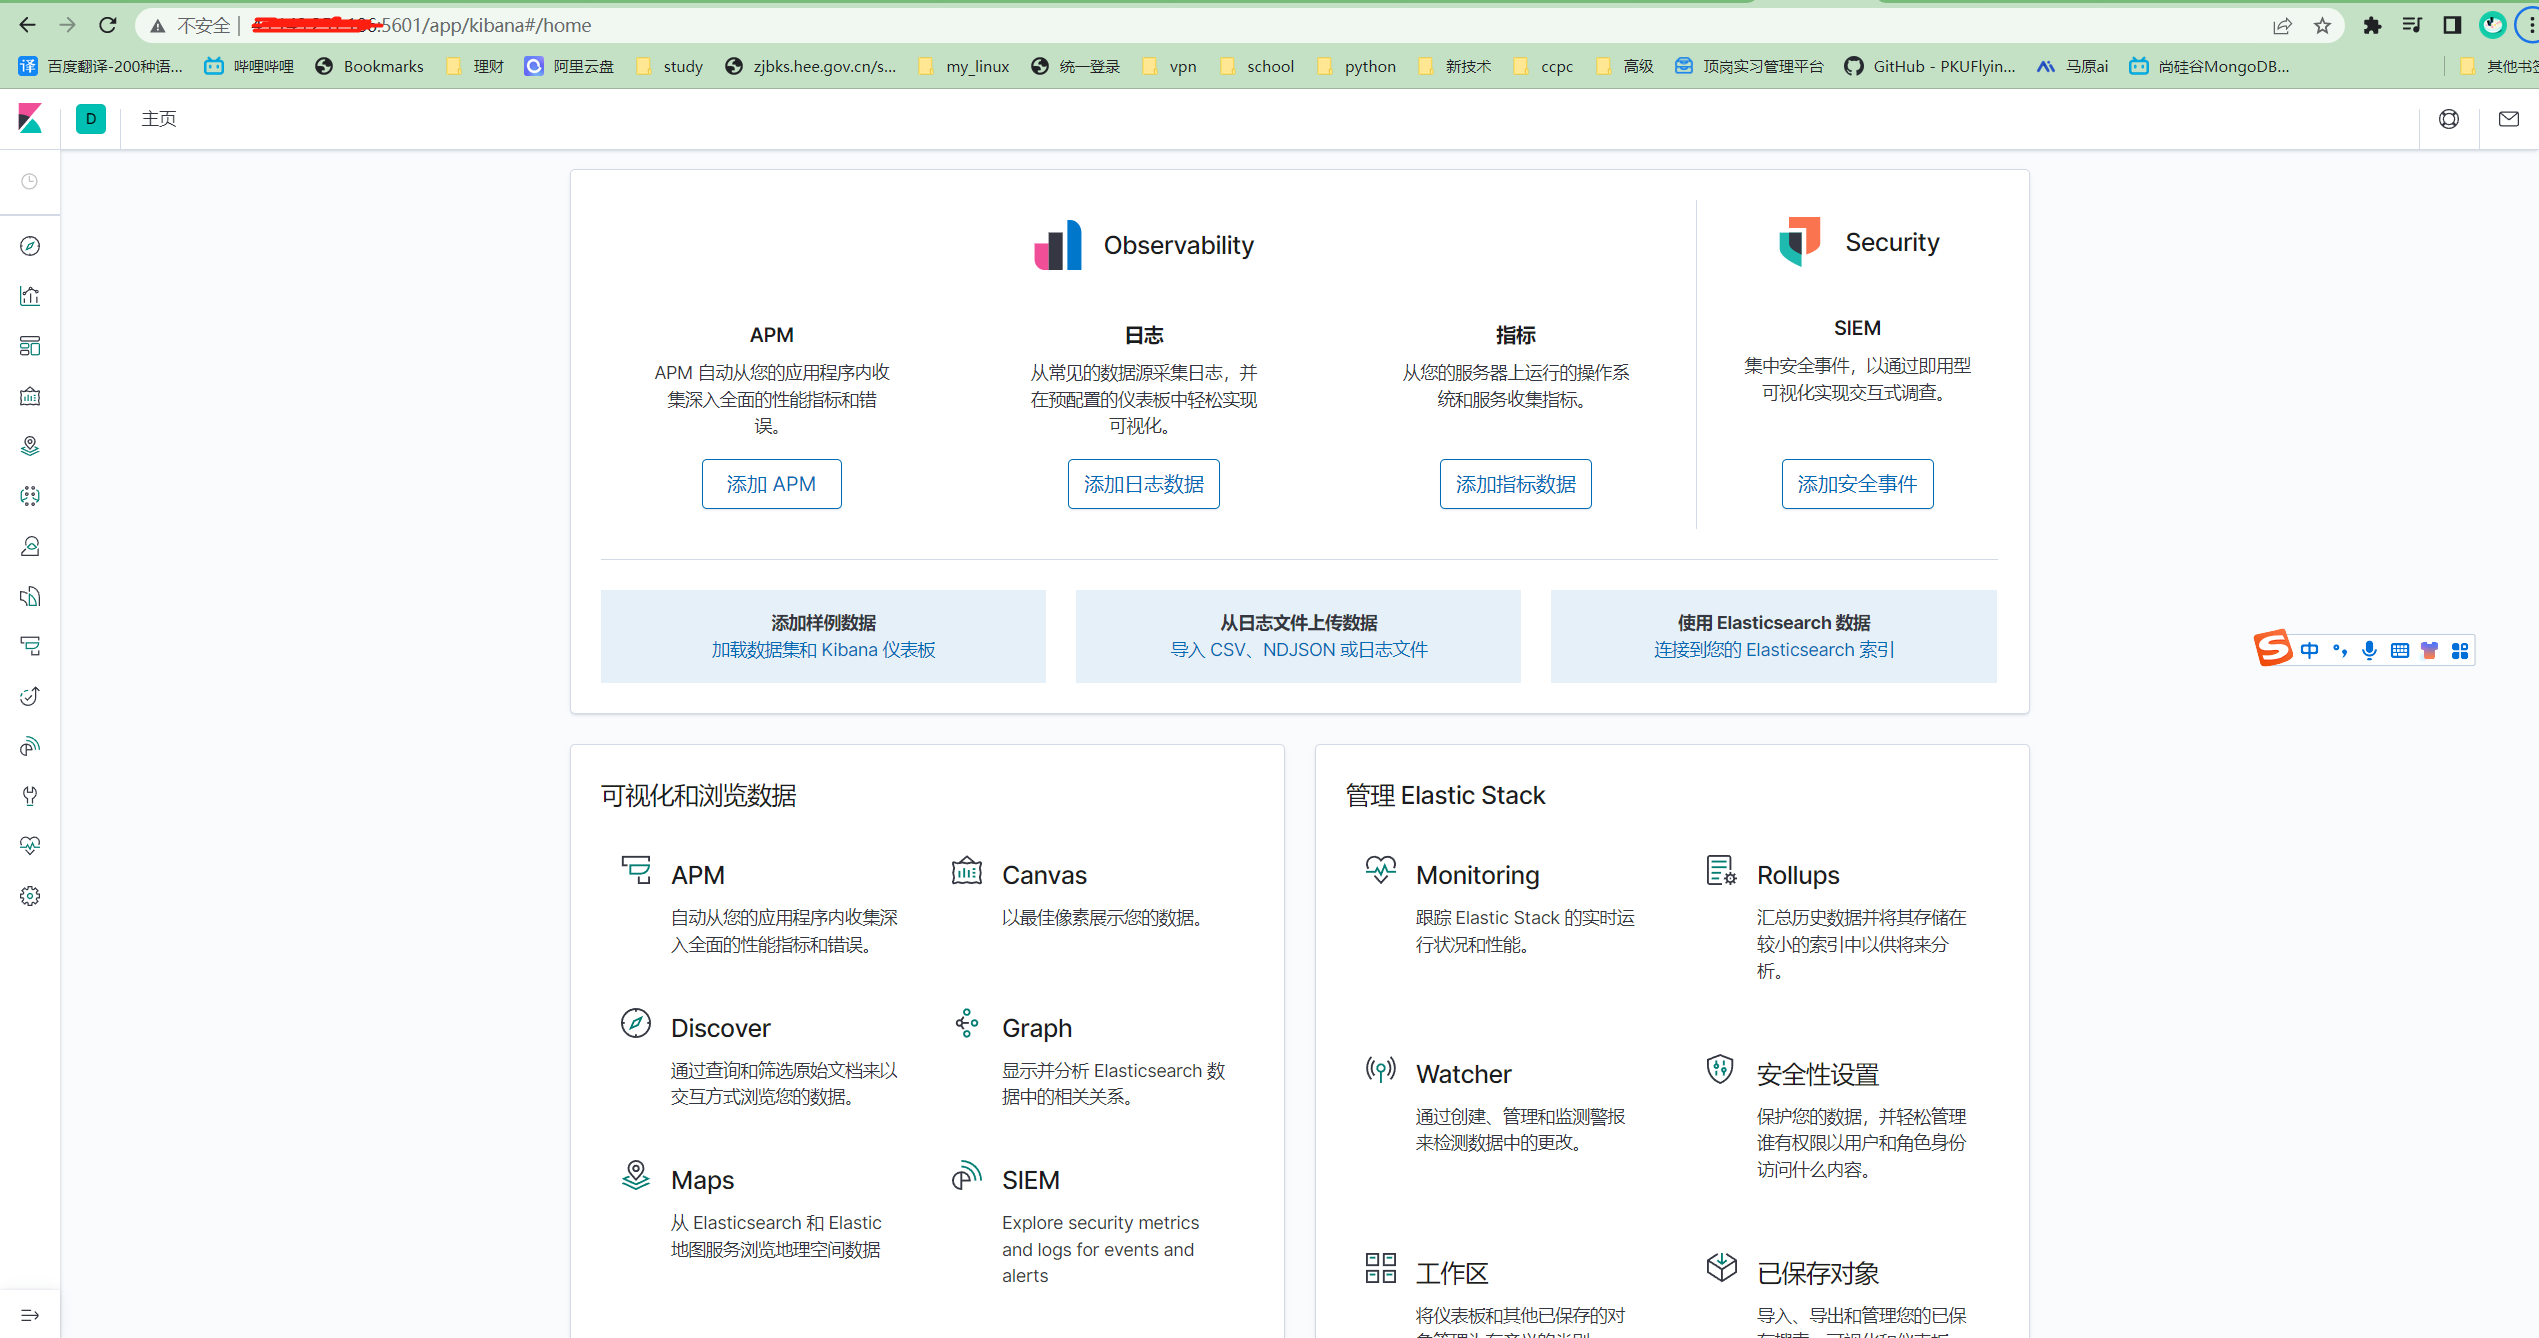This screenshot has width=2539, height=1338.
Task: Open the python bookmark folder
Action: coord(1356,66)
